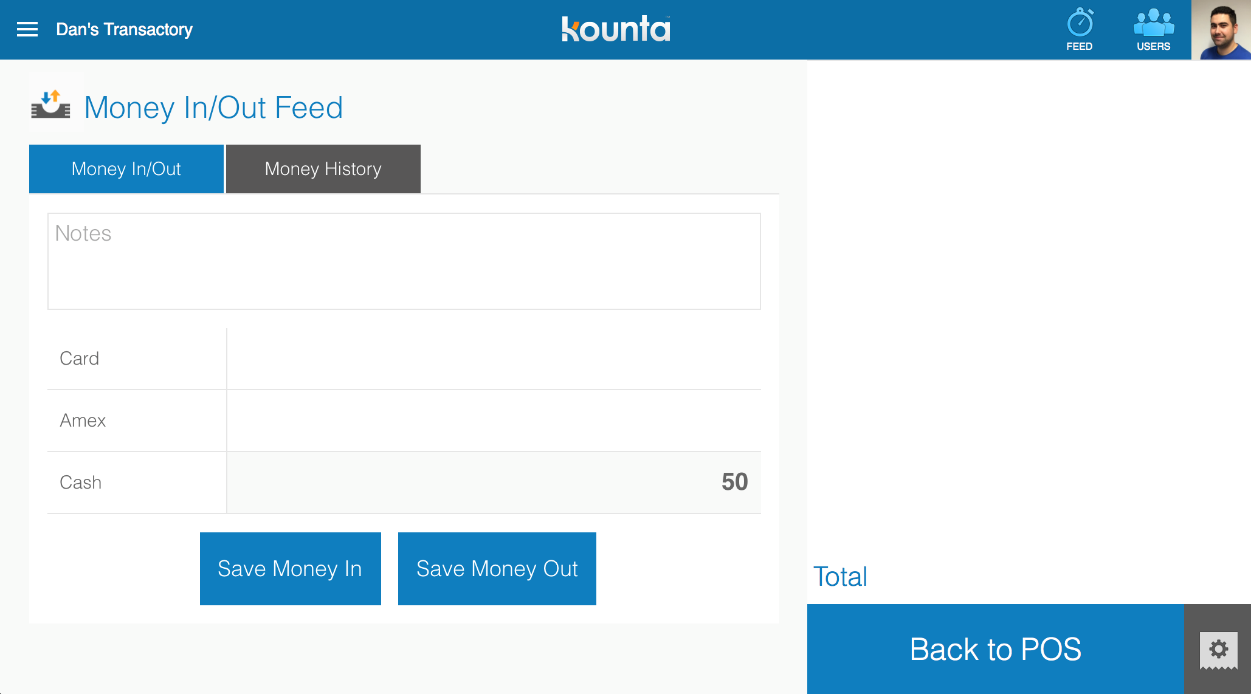Go Back to POS
This screenshot has width=1251, height=694.
coord(995,649)
